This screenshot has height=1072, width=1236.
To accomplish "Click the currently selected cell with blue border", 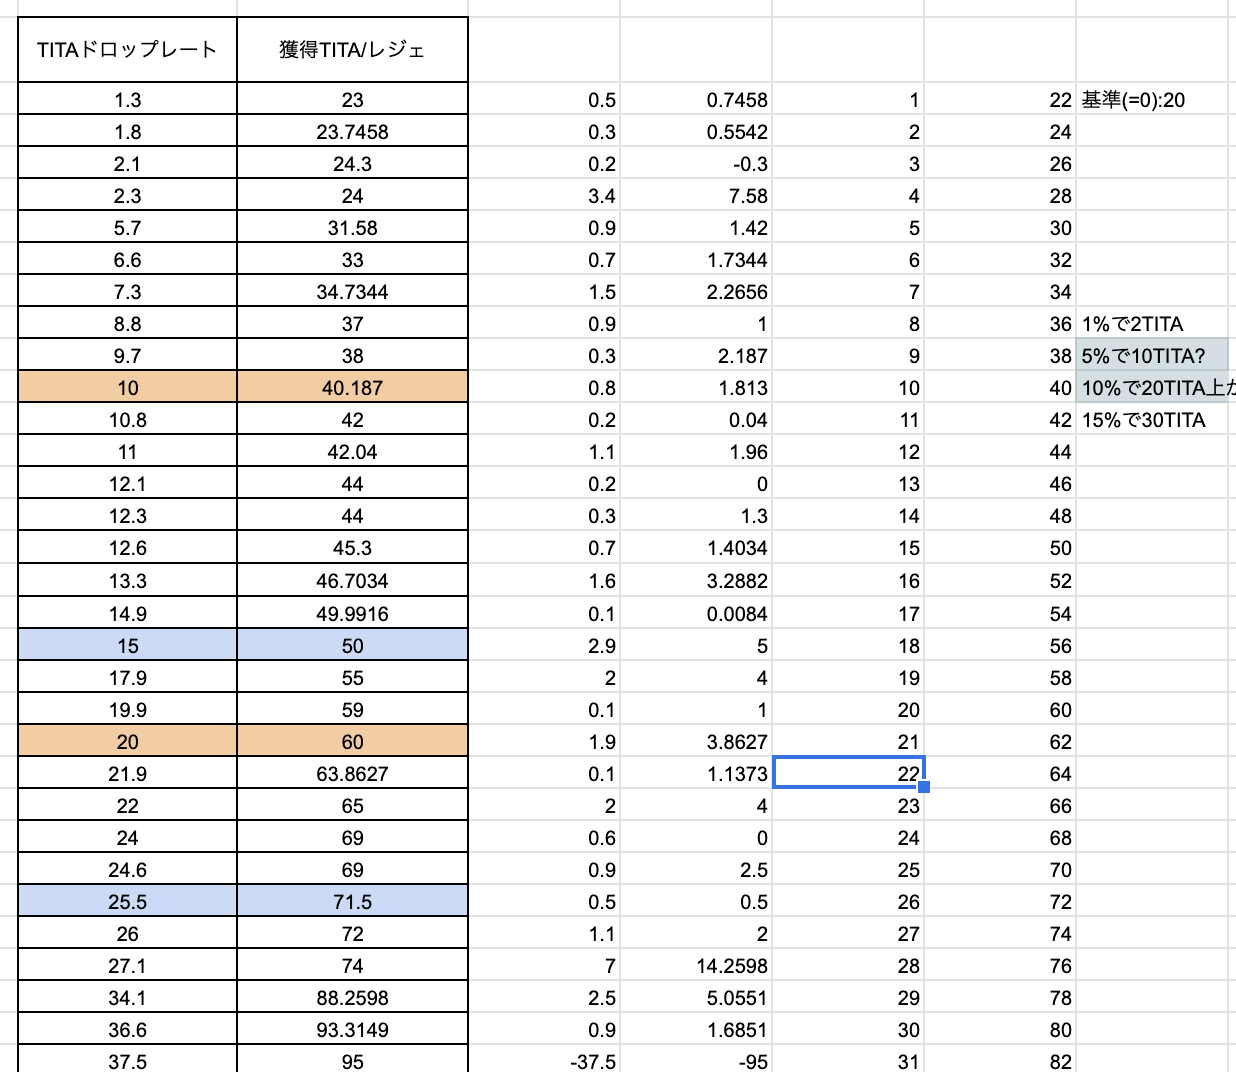I will 849,772.
